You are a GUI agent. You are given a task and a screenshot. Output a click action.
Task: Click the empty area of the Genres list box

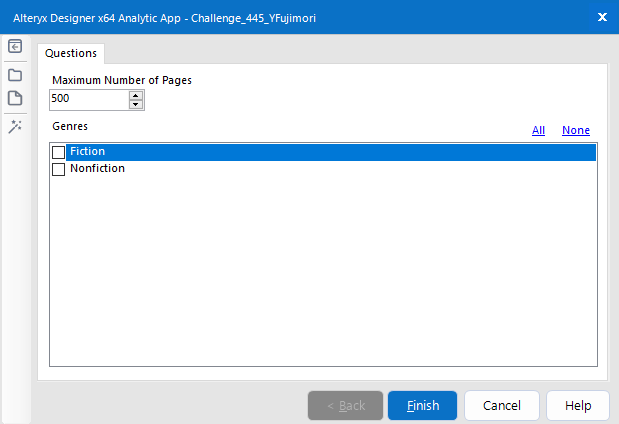[322, 270]
